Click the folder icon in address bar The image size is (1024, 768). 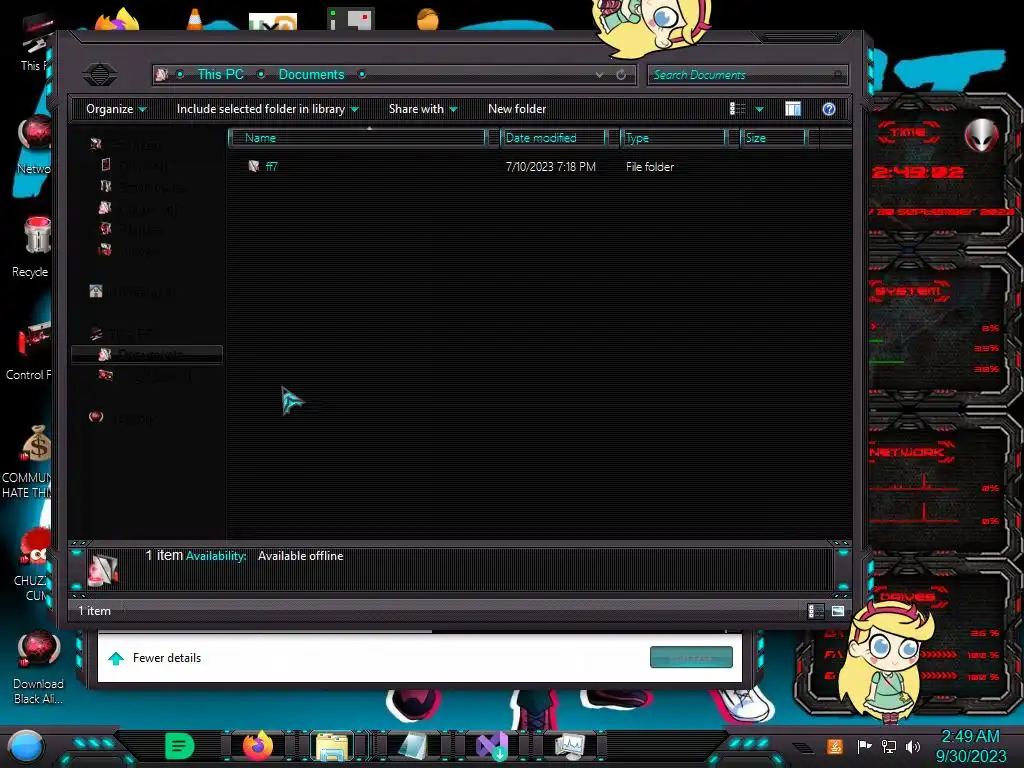pyautogui.click(x=161, y=74)
